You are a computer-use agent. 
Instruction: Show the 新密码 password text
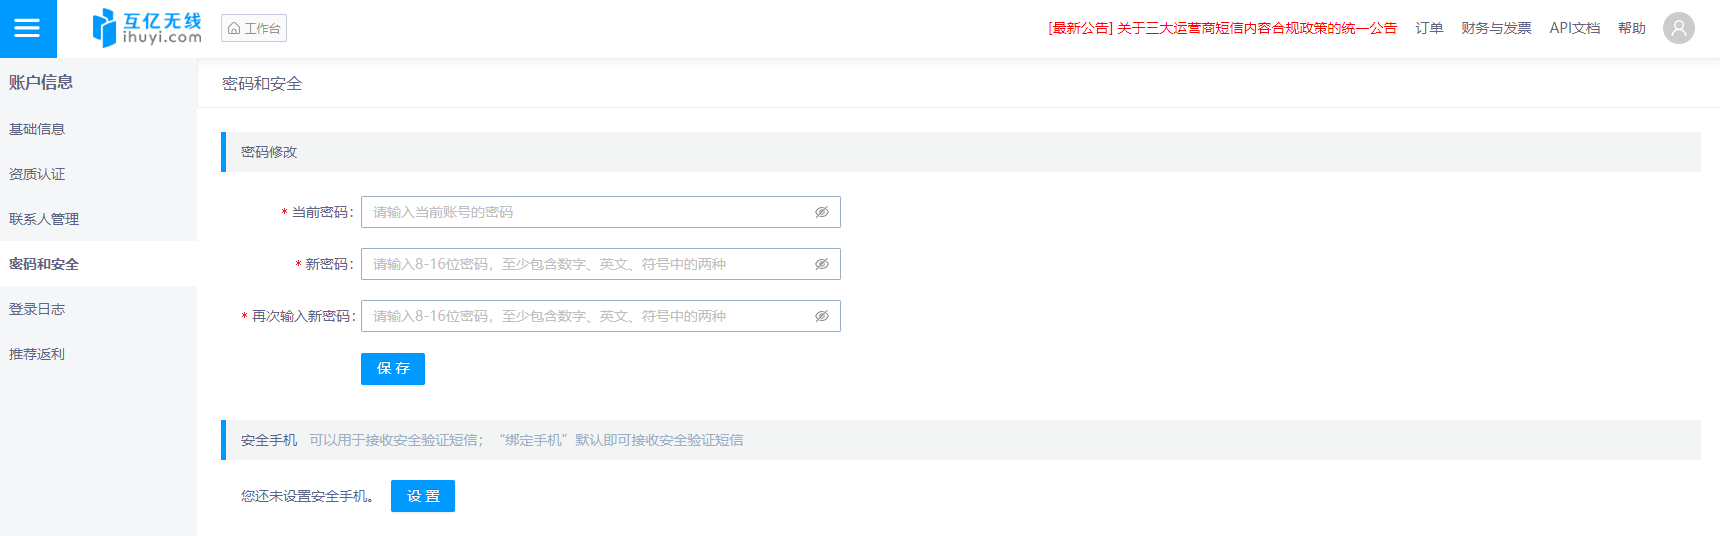821,264
